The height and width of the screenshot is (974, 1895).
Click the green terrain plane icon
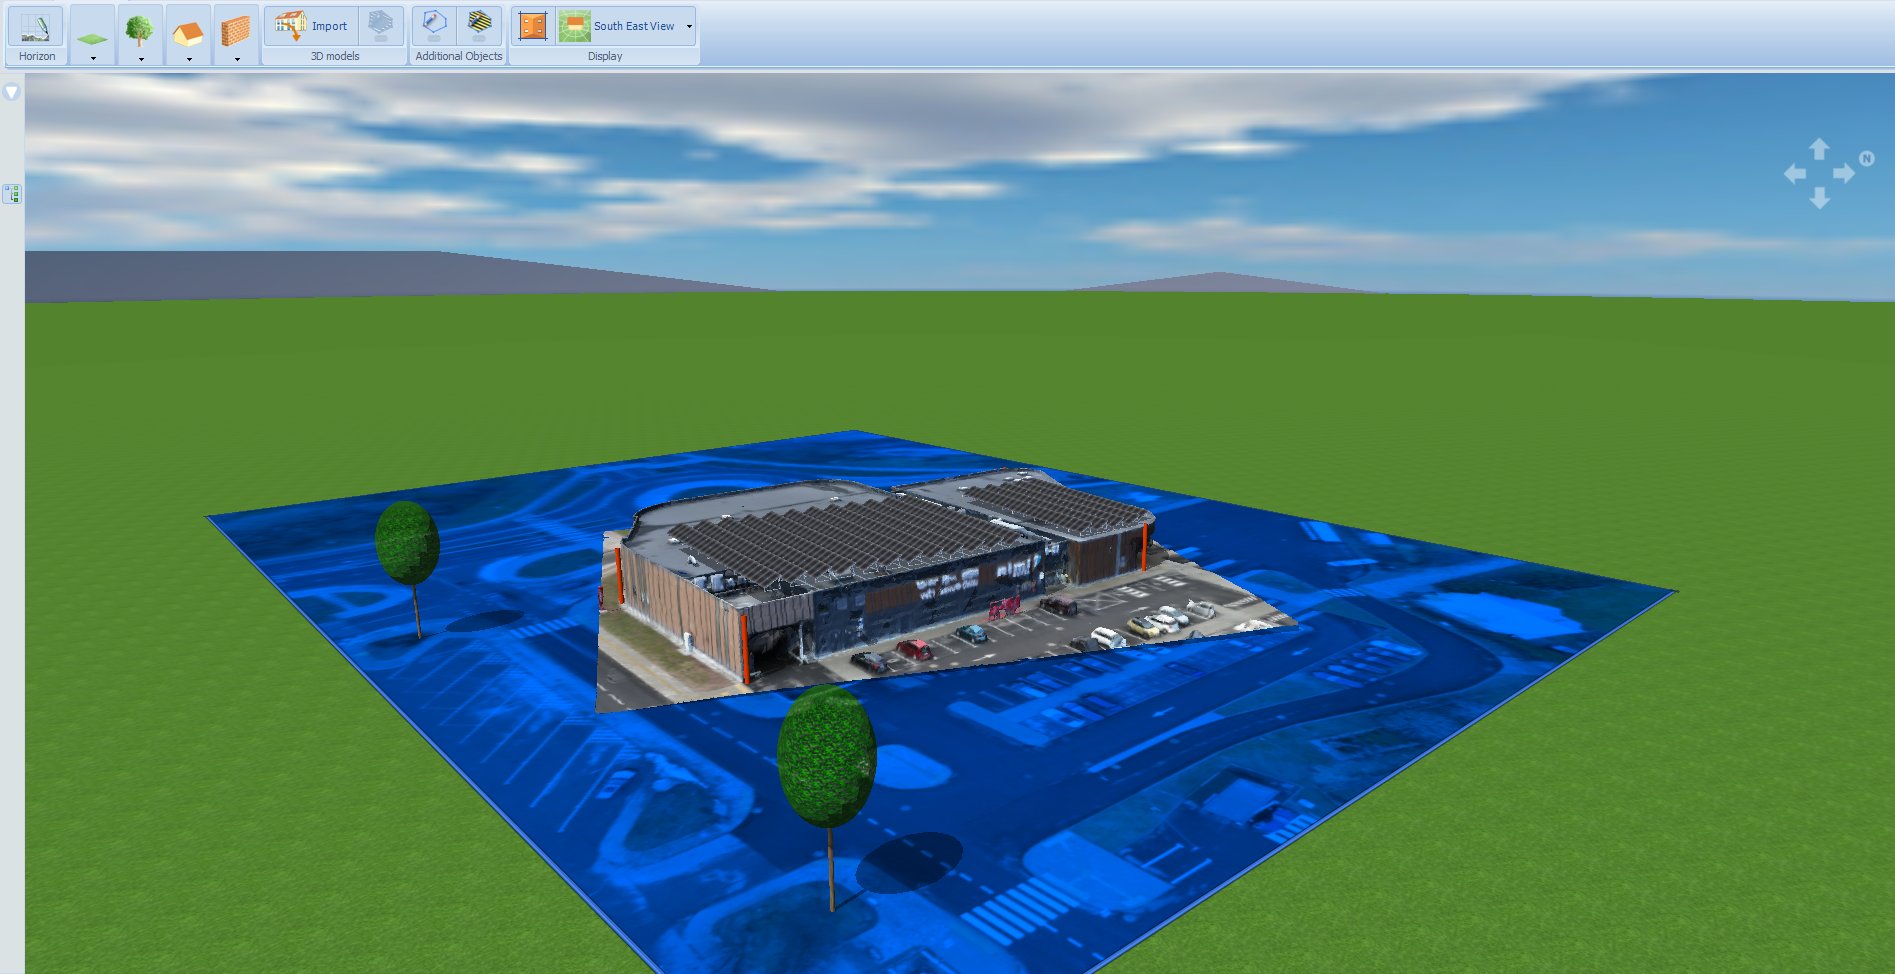tap(92, 36)
